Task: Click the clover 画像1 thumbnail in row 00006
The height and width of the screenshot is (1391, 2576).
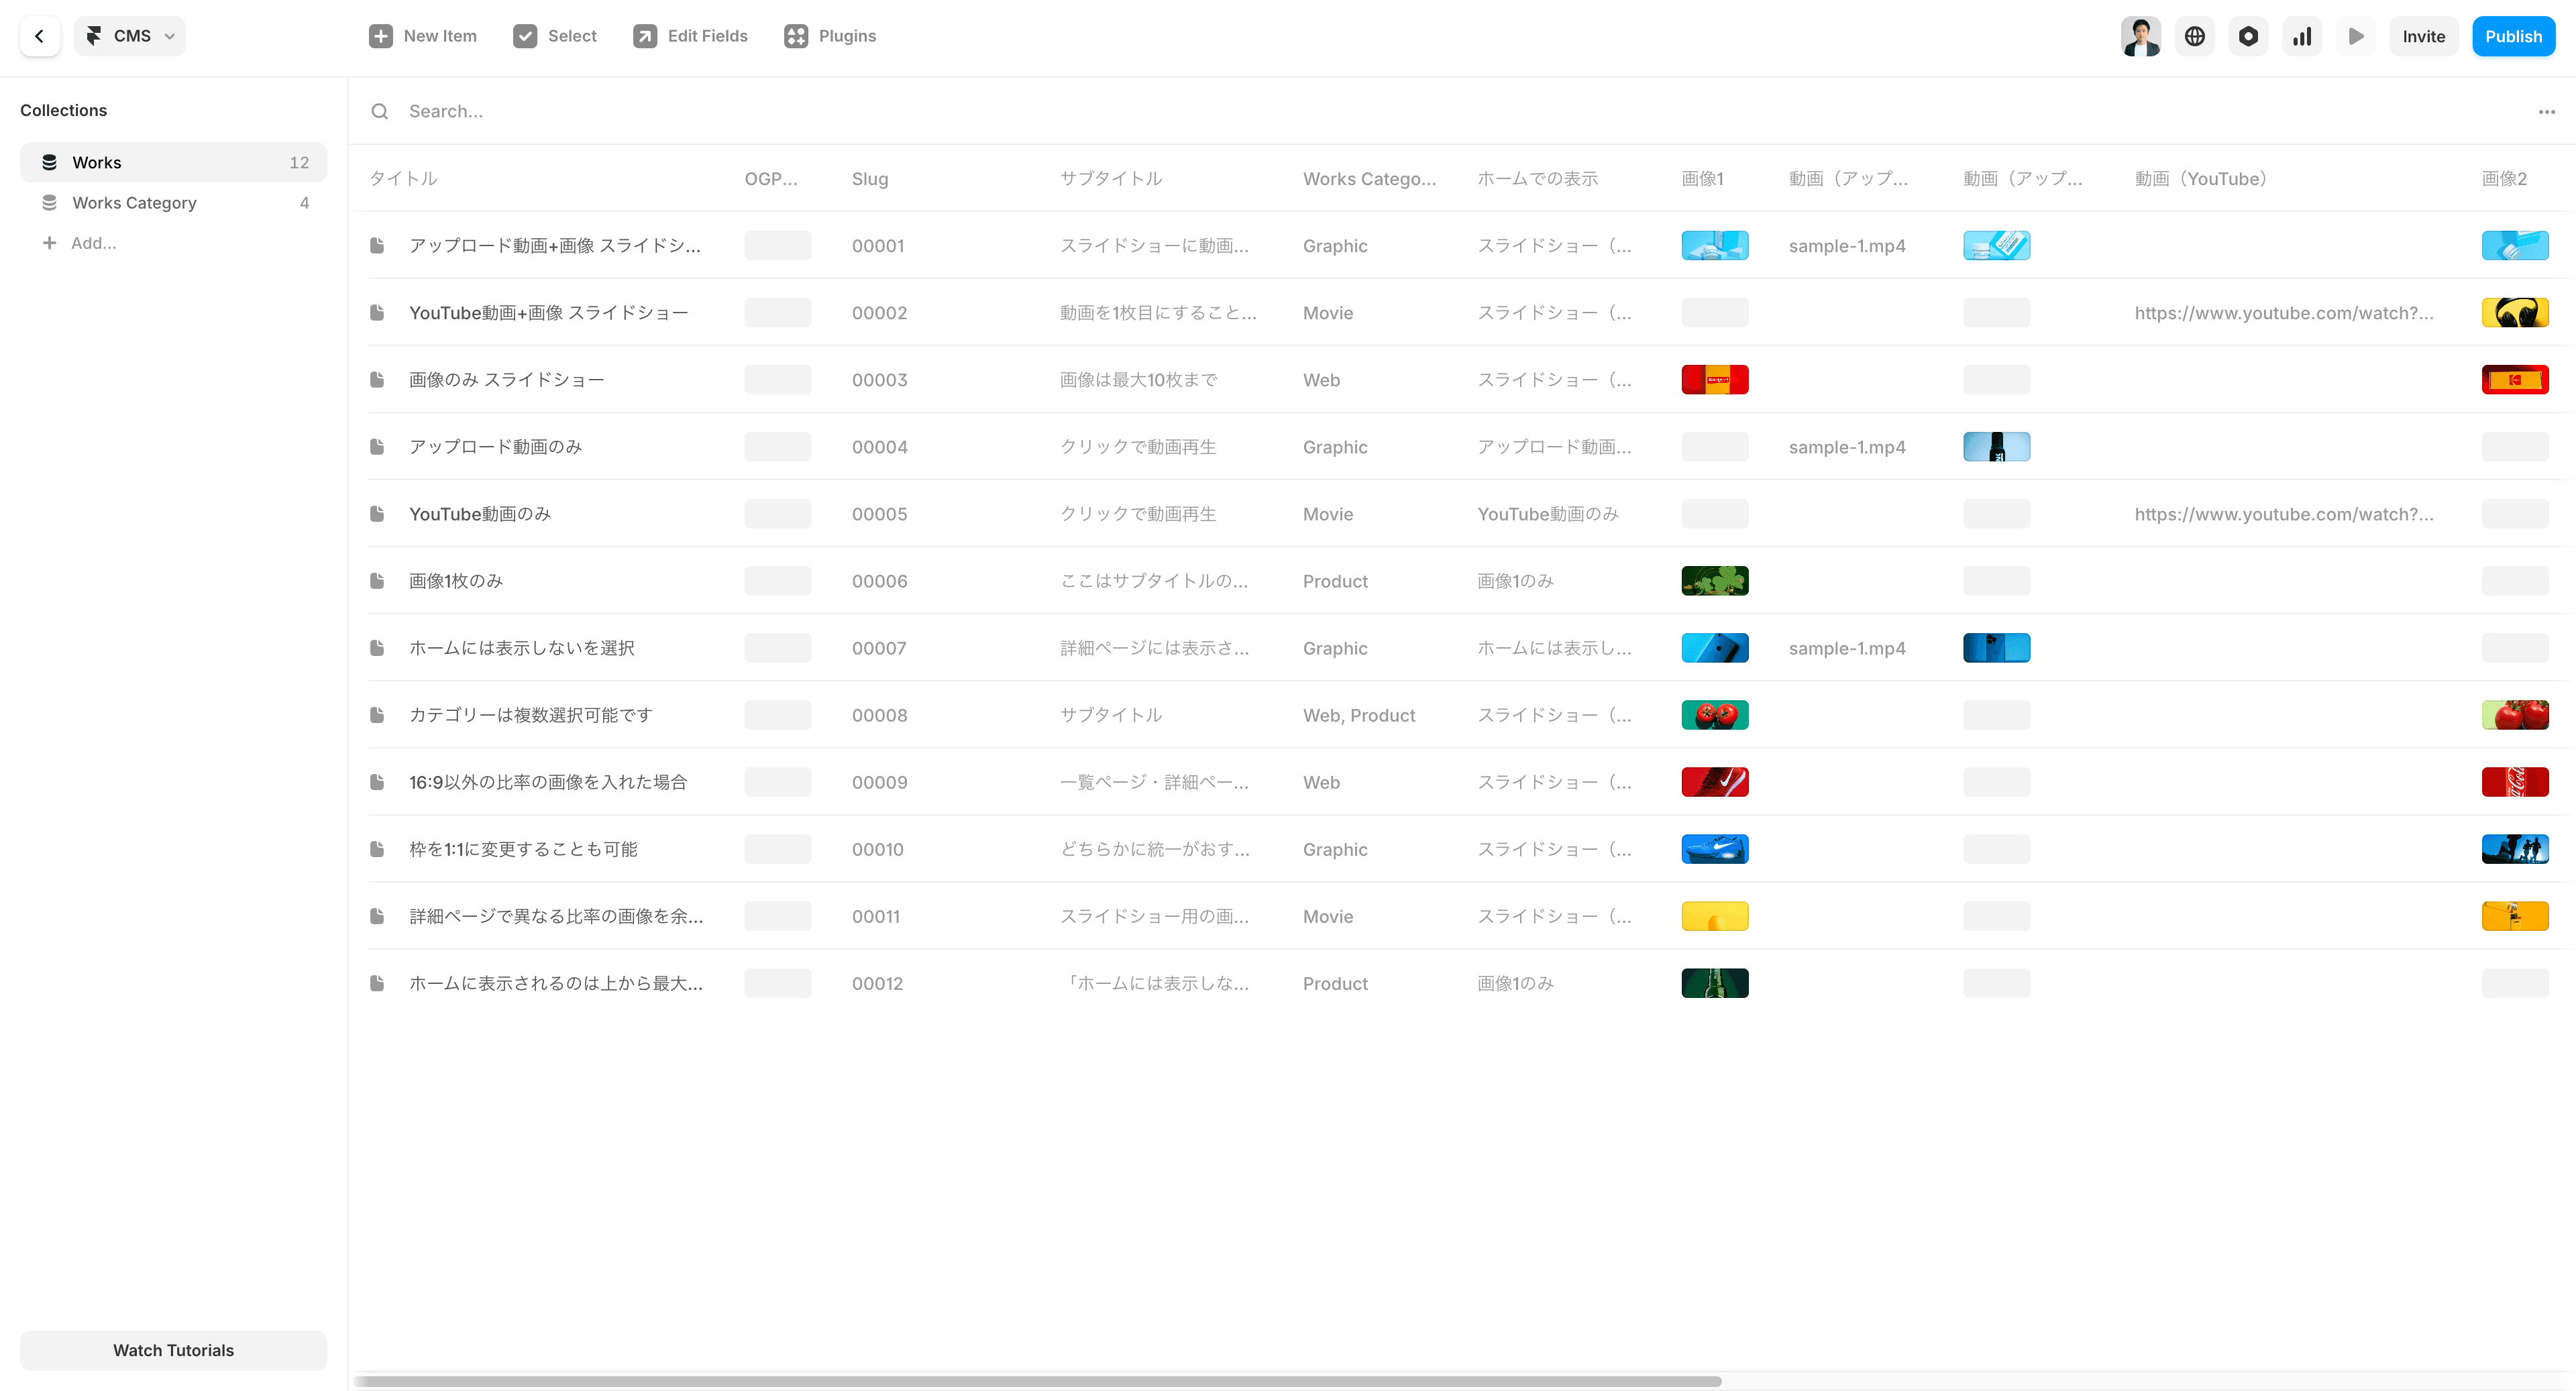Action: click(x=1715, y=580)
